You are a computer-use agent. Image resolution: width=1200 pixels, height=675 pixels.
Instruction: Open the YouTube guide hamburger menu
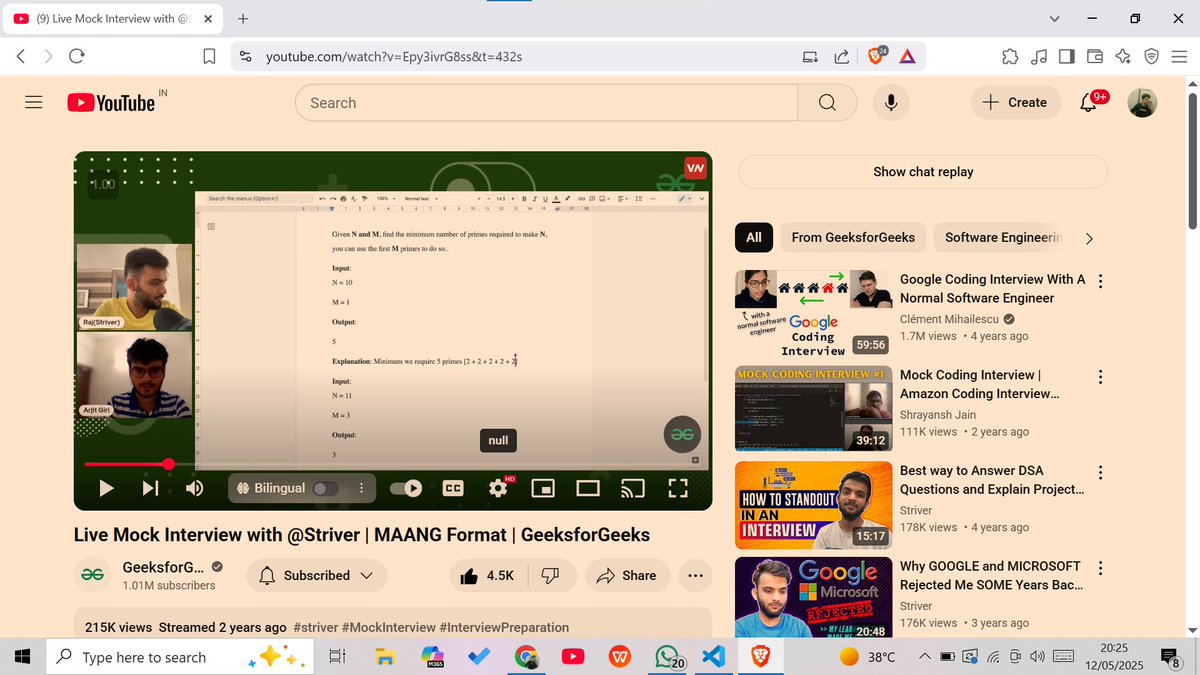coord(33,102)
